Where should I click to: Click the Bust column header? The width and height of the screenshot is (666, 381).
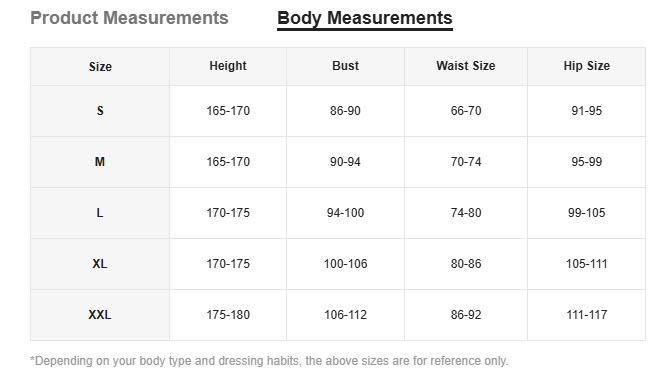pos(345,66)
